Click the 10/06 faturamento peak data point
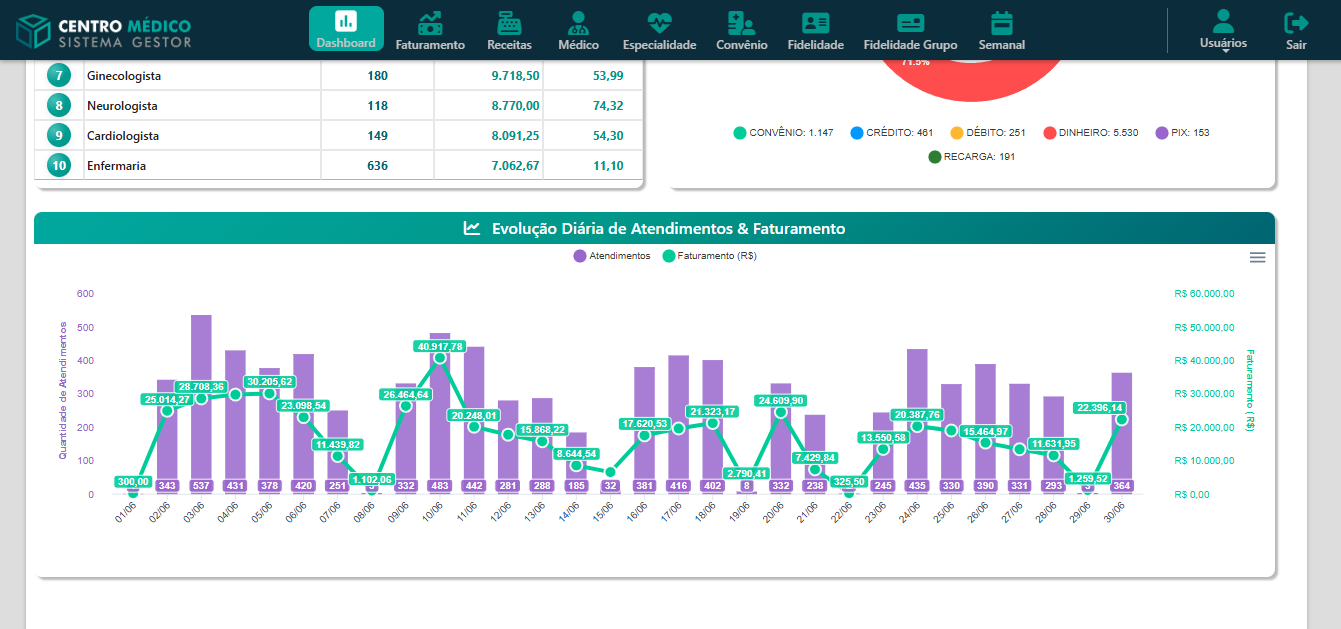The image size is (1341, 629). point(440,358)
